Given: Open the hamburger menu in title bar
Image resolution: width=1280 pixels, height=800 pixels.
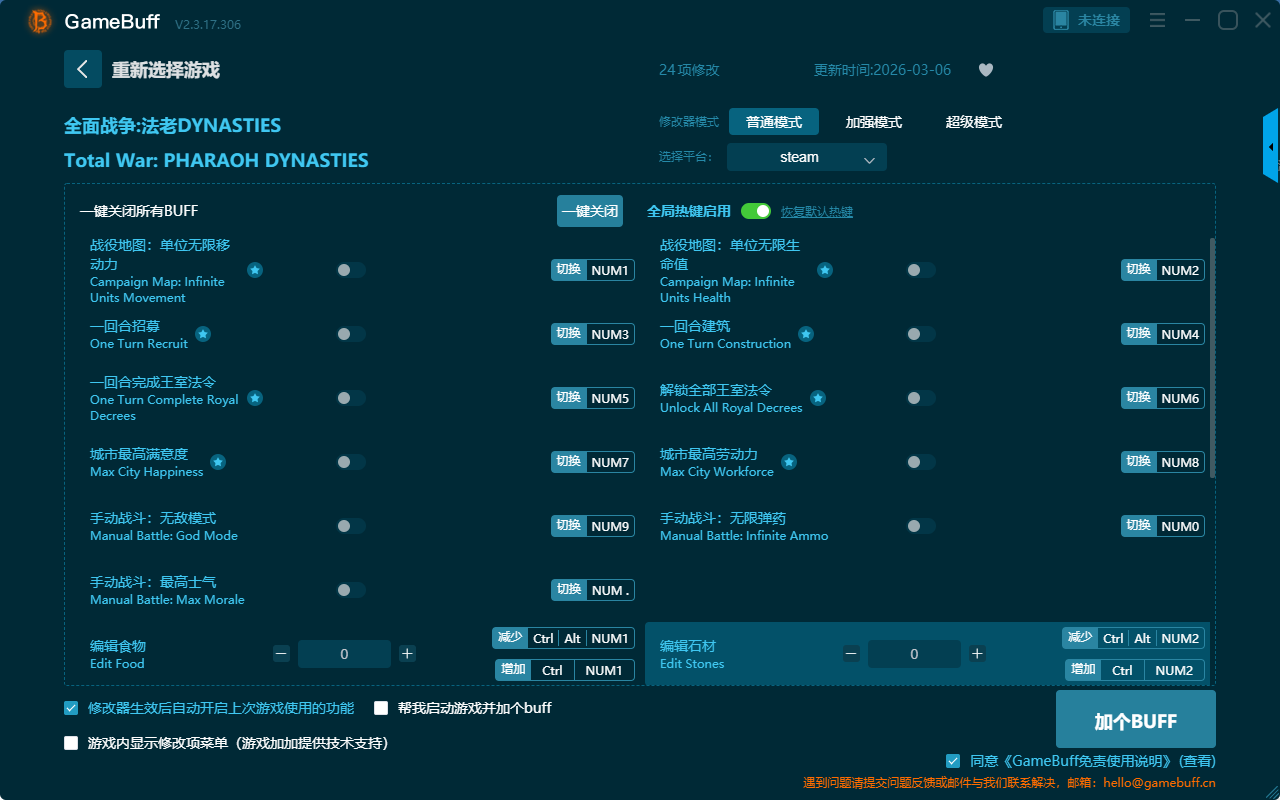Looking at the screenshot, I should tap(1157, 20).
